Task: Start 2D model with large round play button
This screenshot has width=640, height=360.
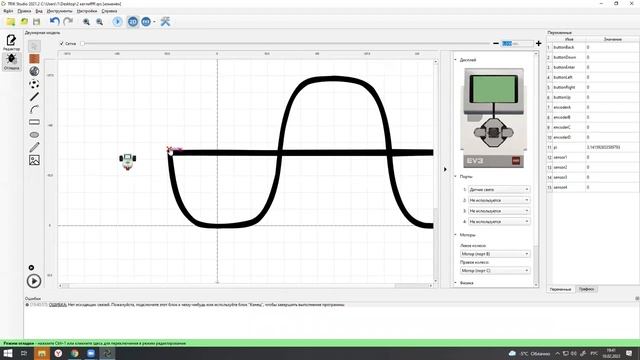Action: click(x=34, y=281)
